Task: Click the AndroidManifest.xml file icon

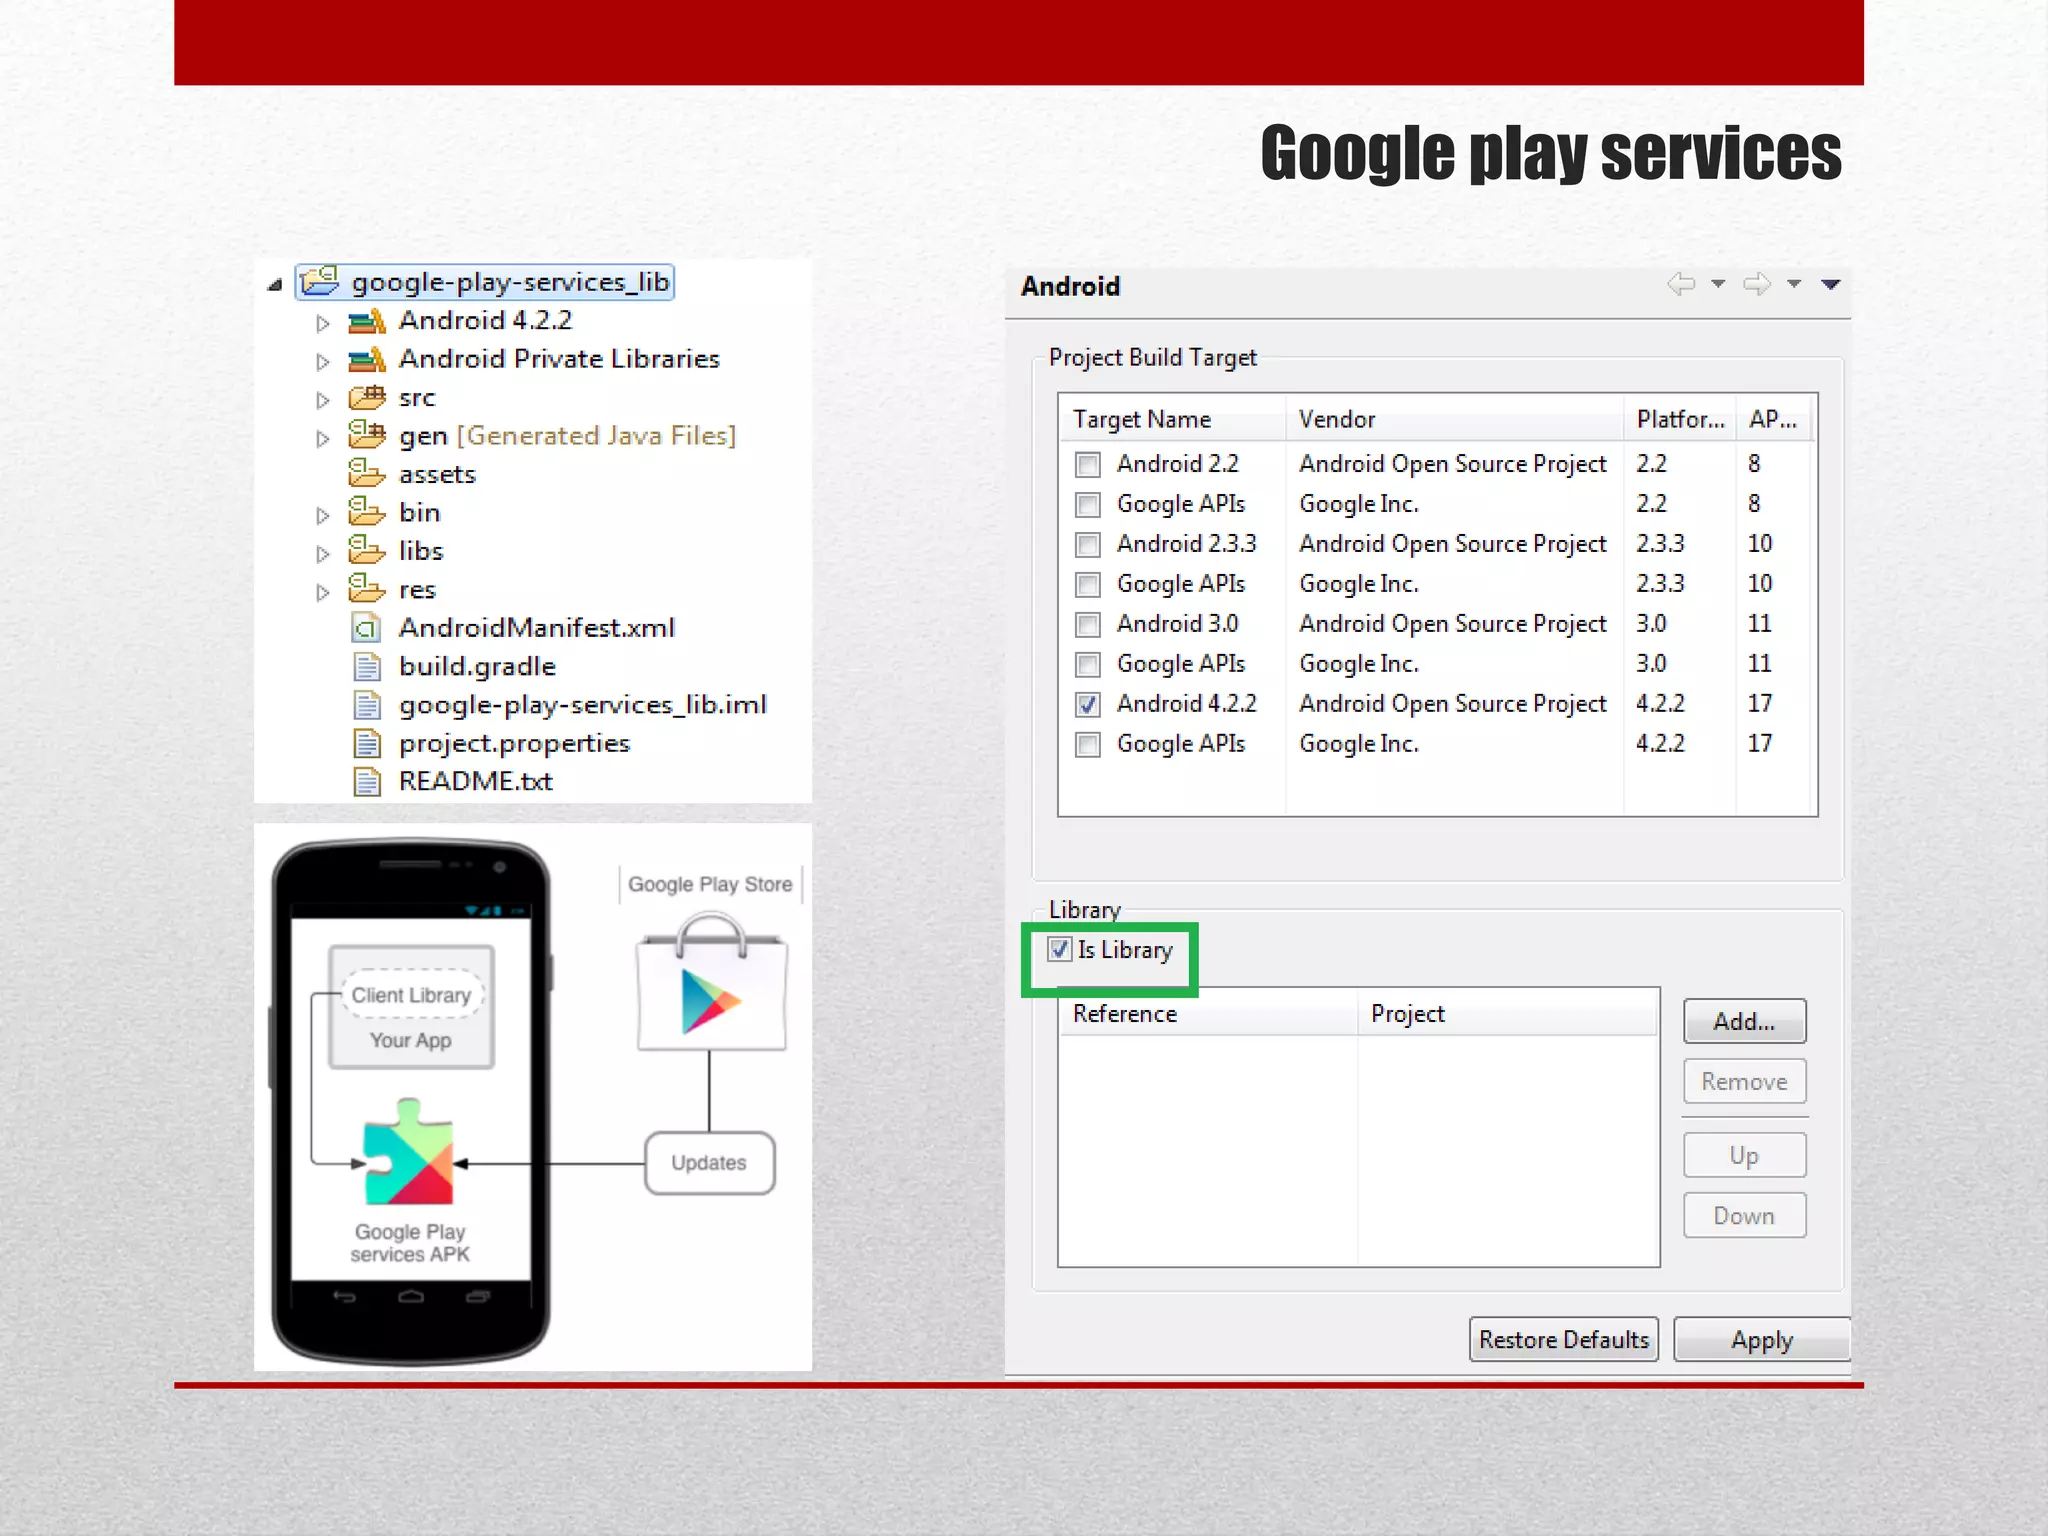Action: tap(367, 628)
